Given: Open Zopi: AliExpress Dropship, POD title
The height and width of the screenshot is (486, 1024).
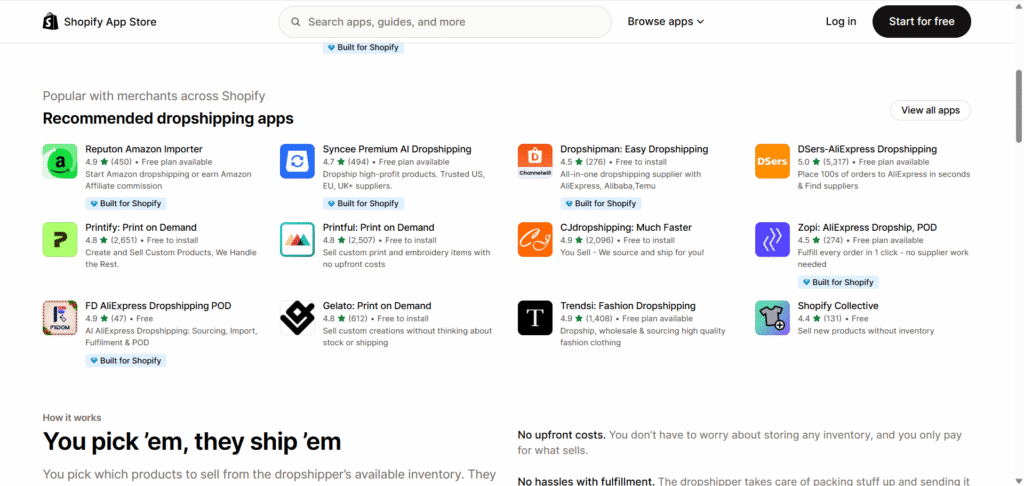Looking at the screenshot, I should (x=867, y=227).
